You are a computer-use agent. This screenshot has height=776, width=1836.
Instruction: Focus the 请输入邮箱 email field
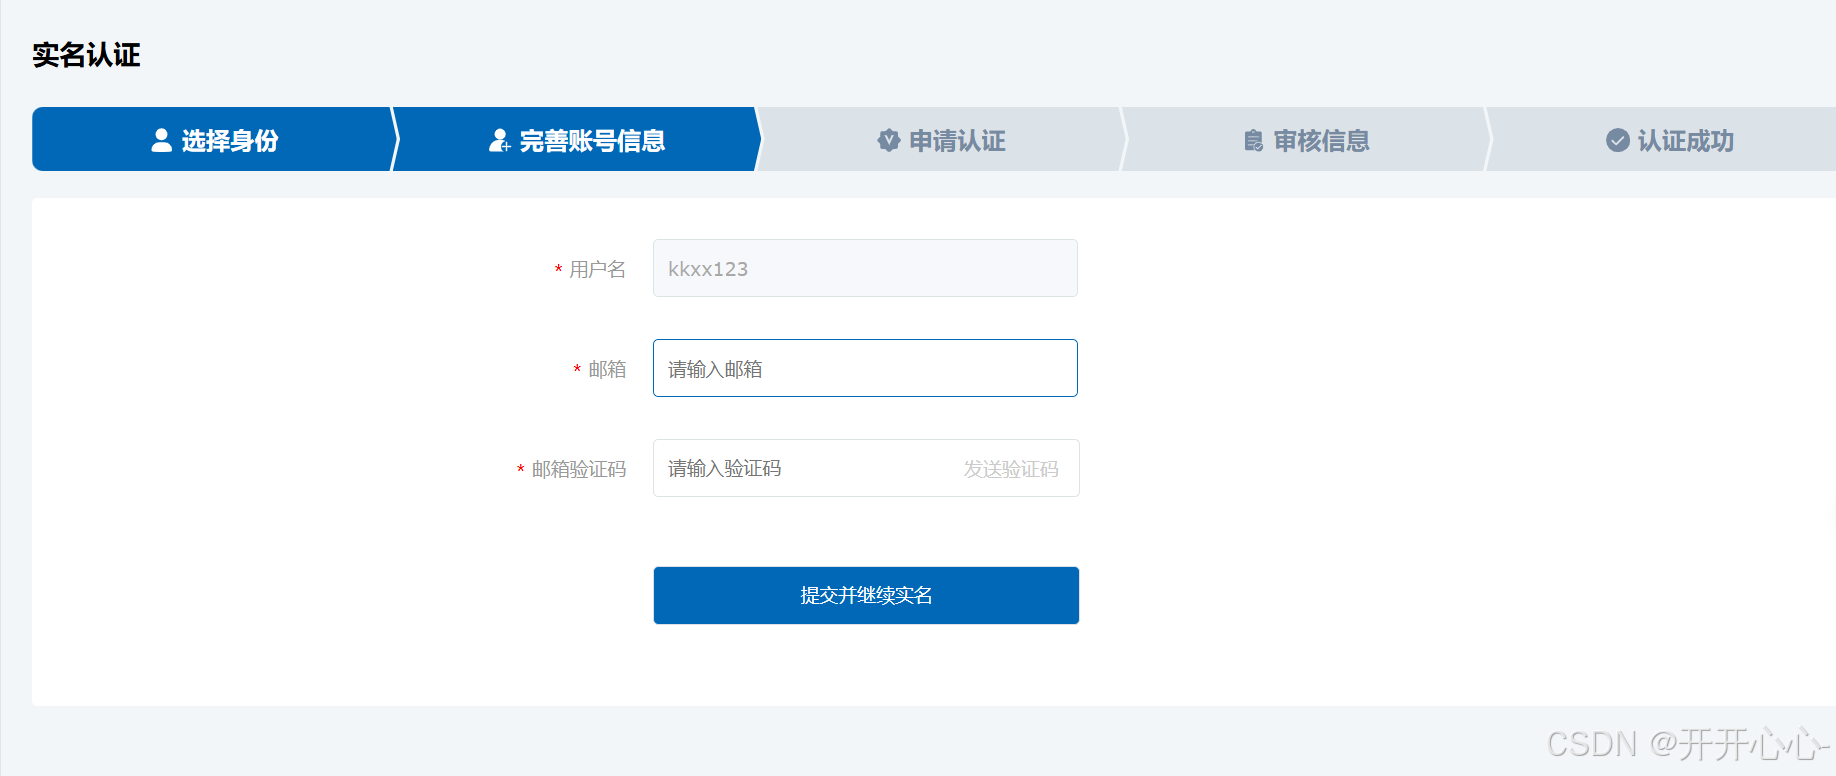pos(865,368)
